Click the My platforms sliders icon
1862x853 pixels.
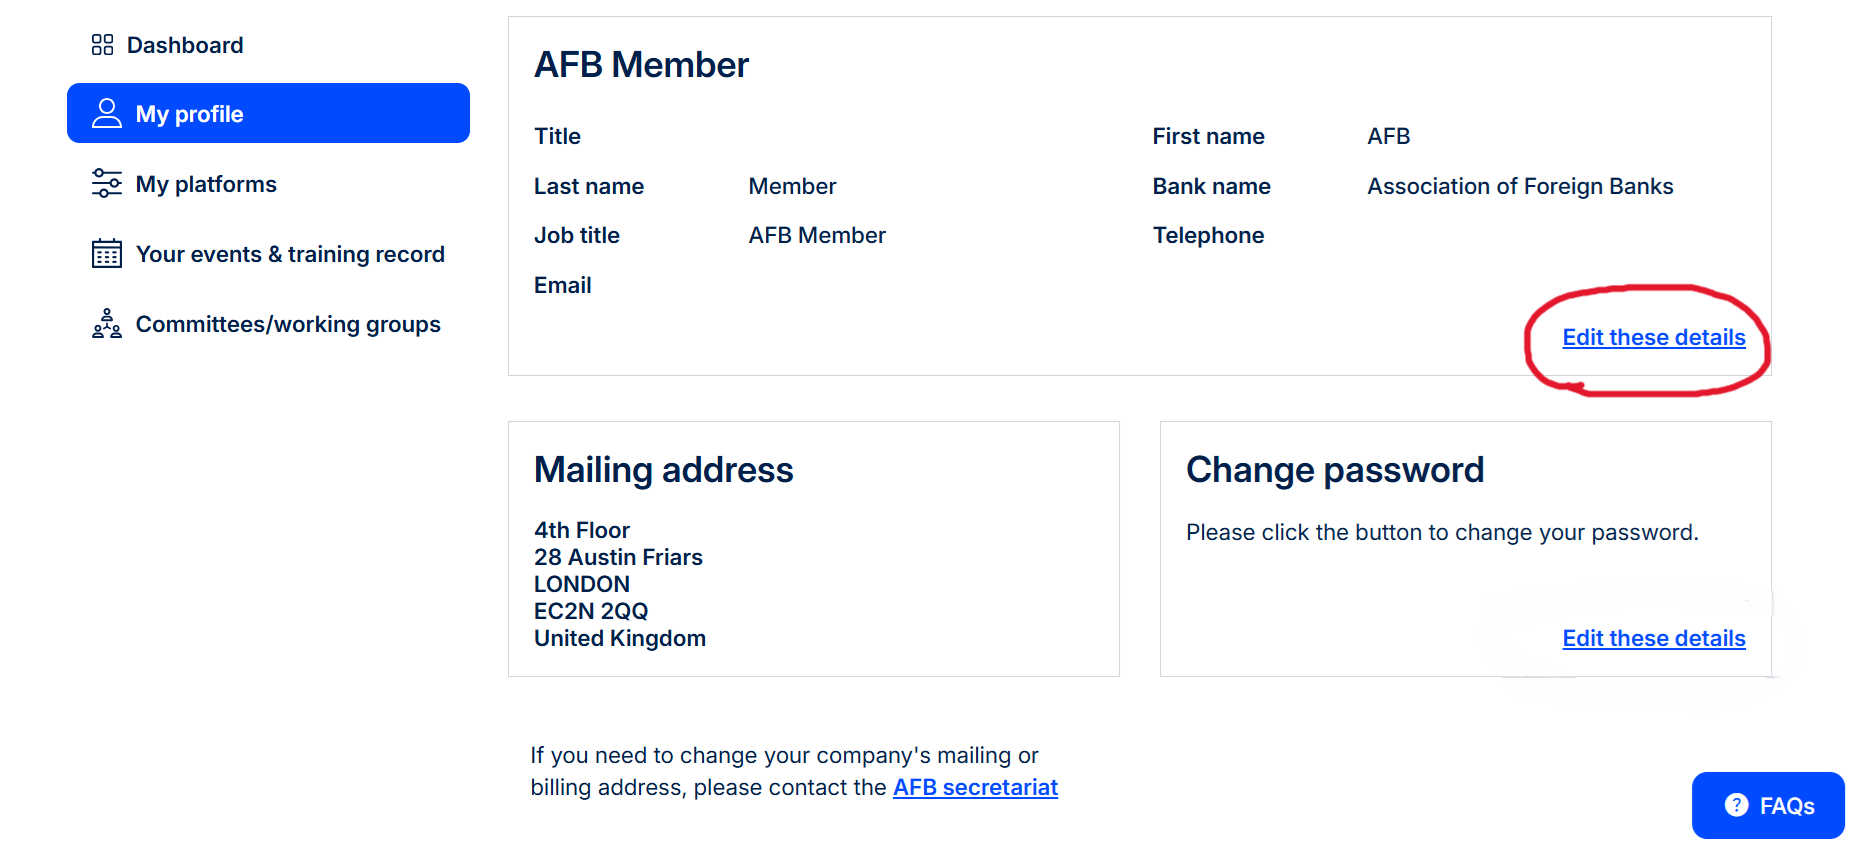(x=107, y=183)
